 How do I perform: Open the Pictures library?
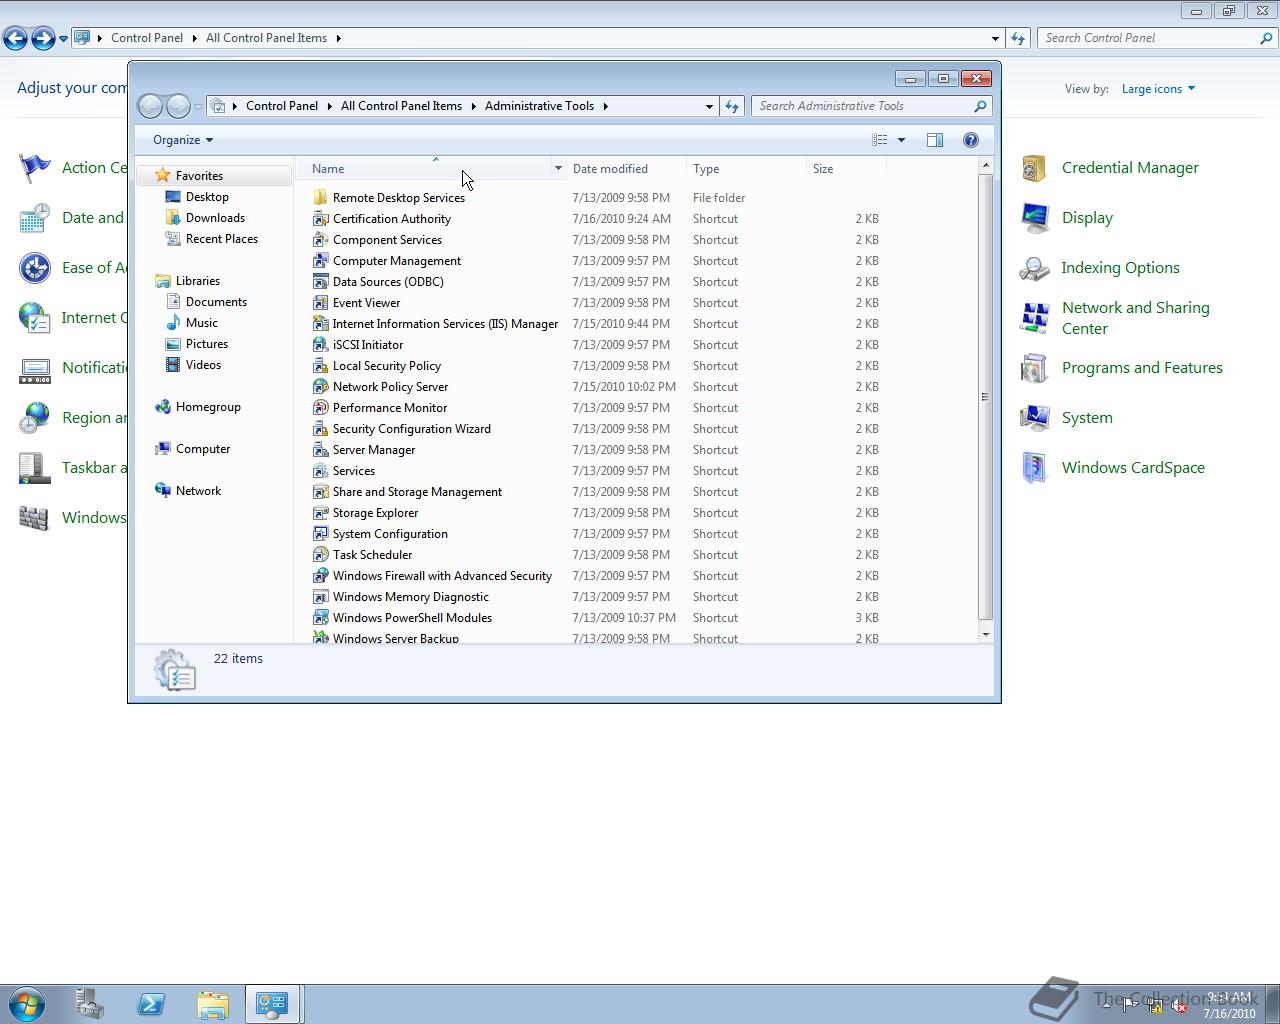pos(206,344)
